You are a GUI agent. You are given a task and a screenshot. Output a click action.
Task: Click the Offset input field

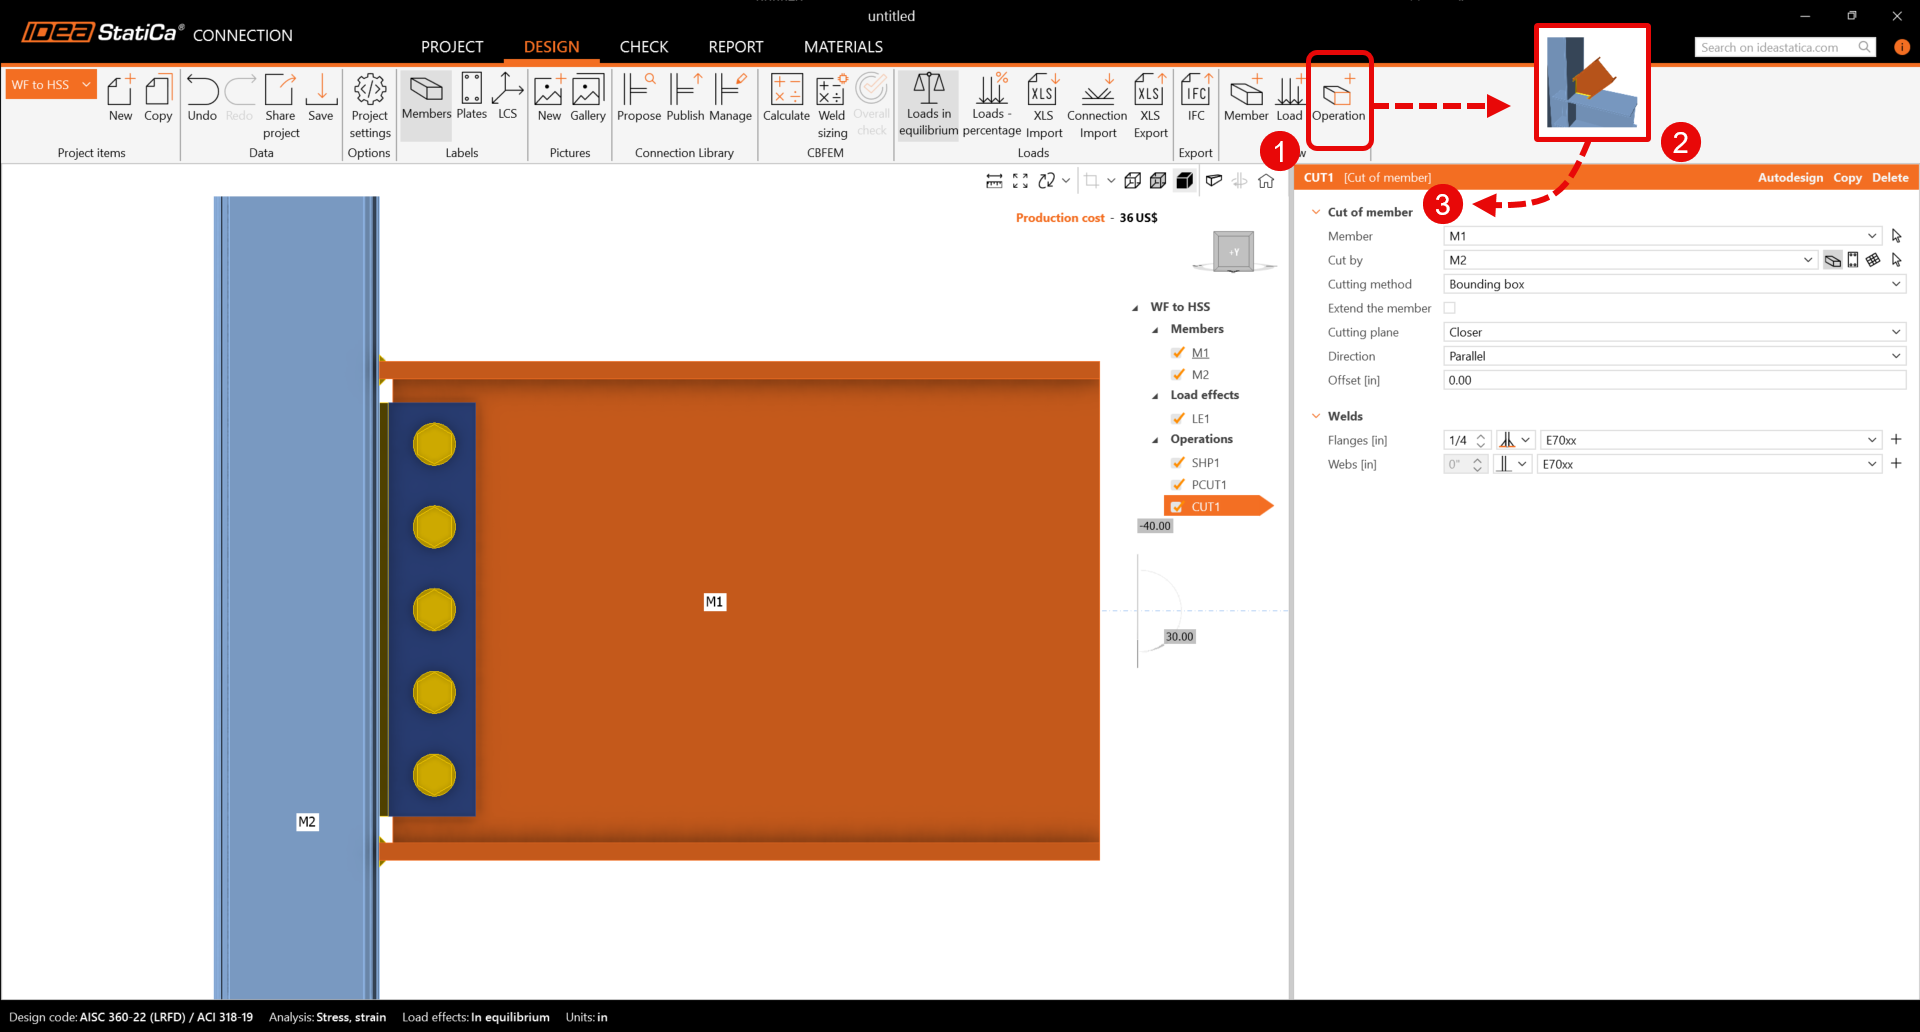click(x=1674, y=380)
